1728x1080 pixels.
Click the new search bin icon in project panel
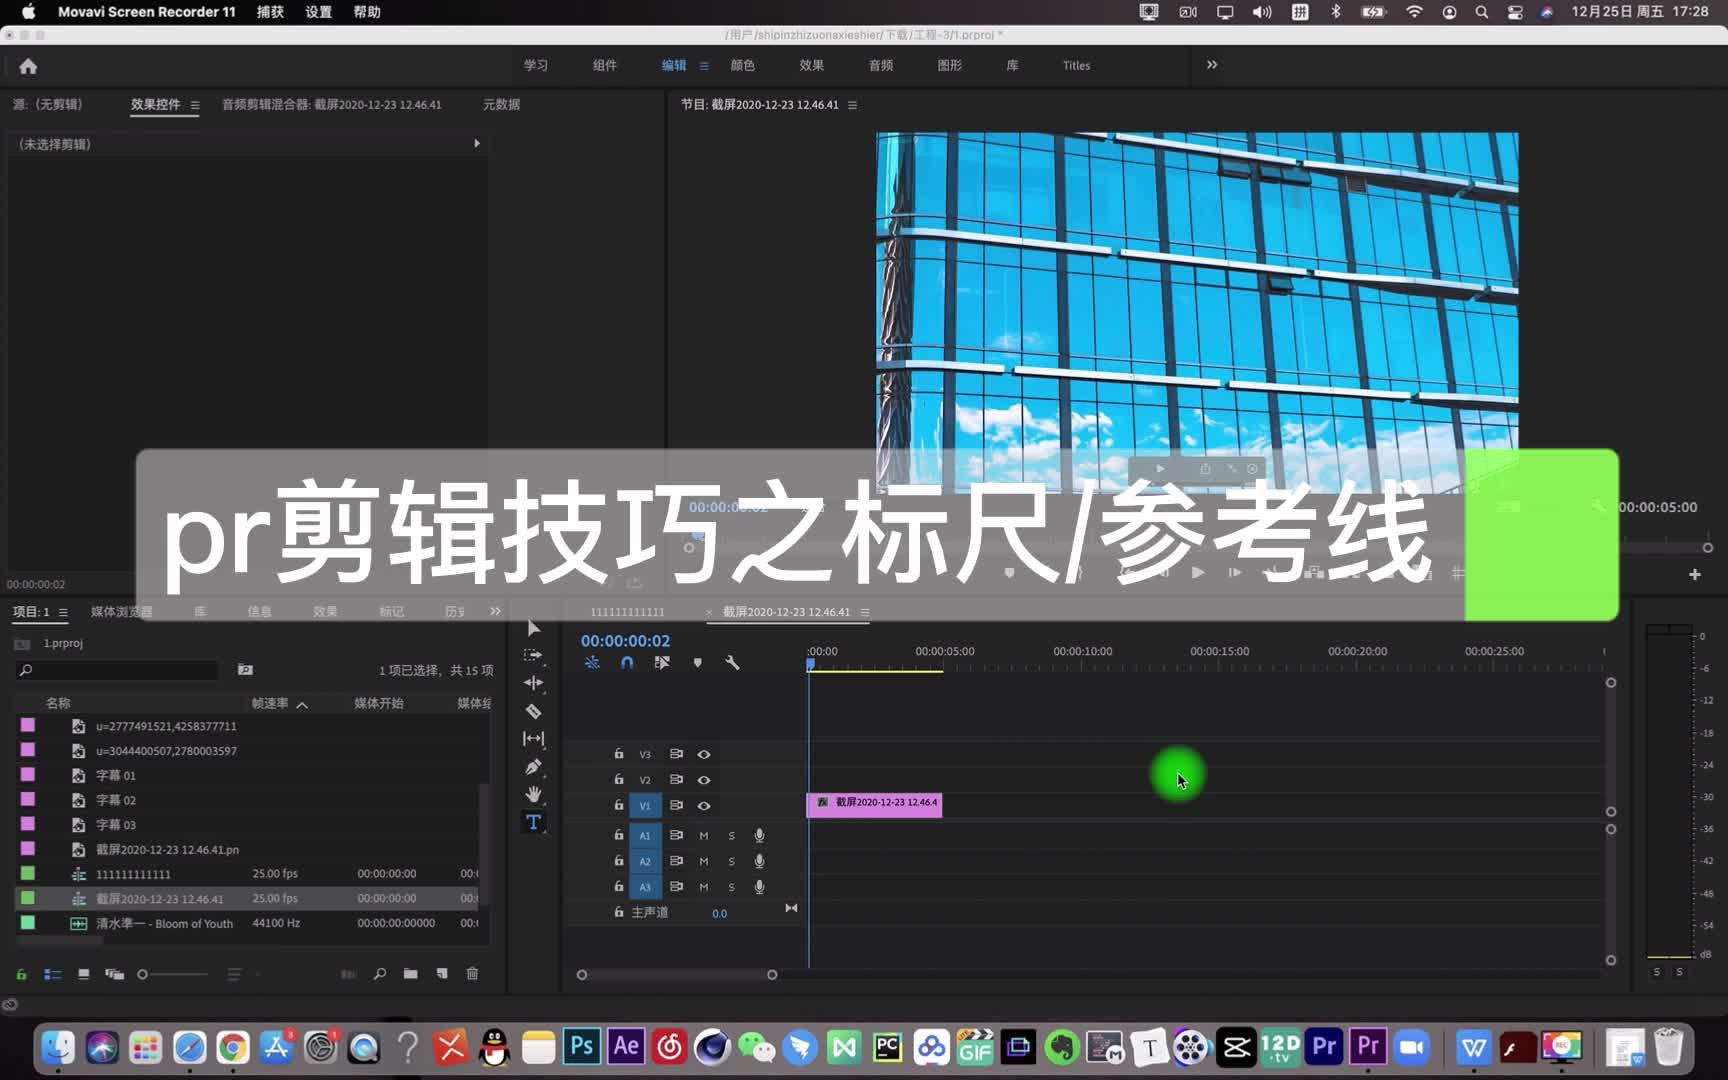(245, 670)
